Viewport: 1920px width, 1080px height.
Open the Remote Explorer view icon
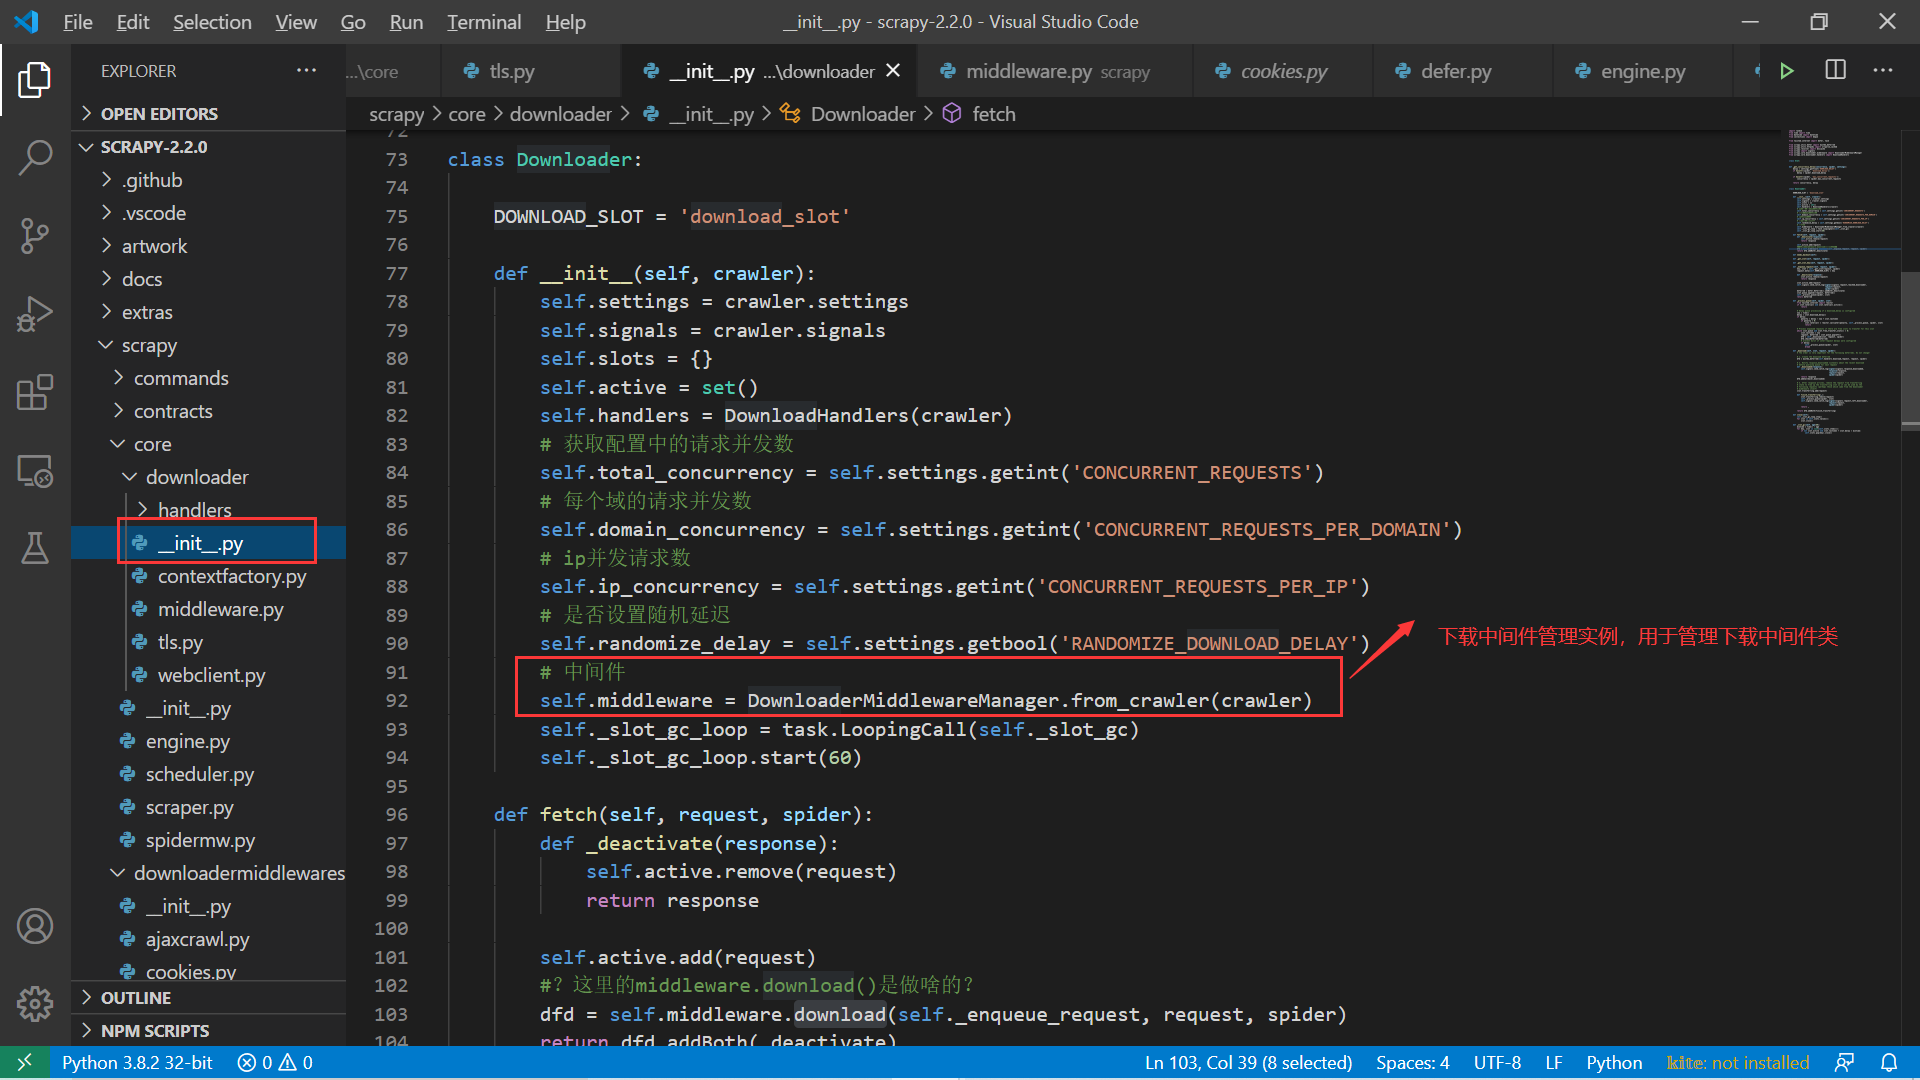35,470
